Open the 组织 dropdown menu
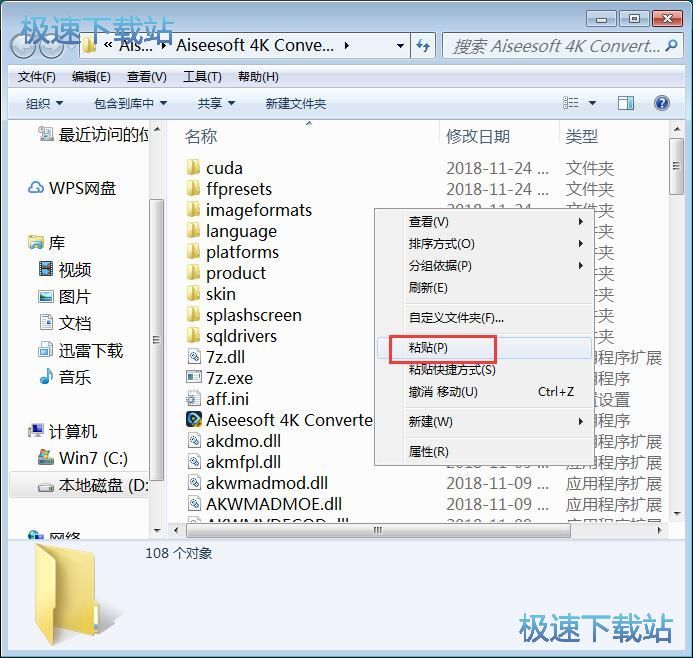This screenshot has width=693, height=658. tap(44, 103)
